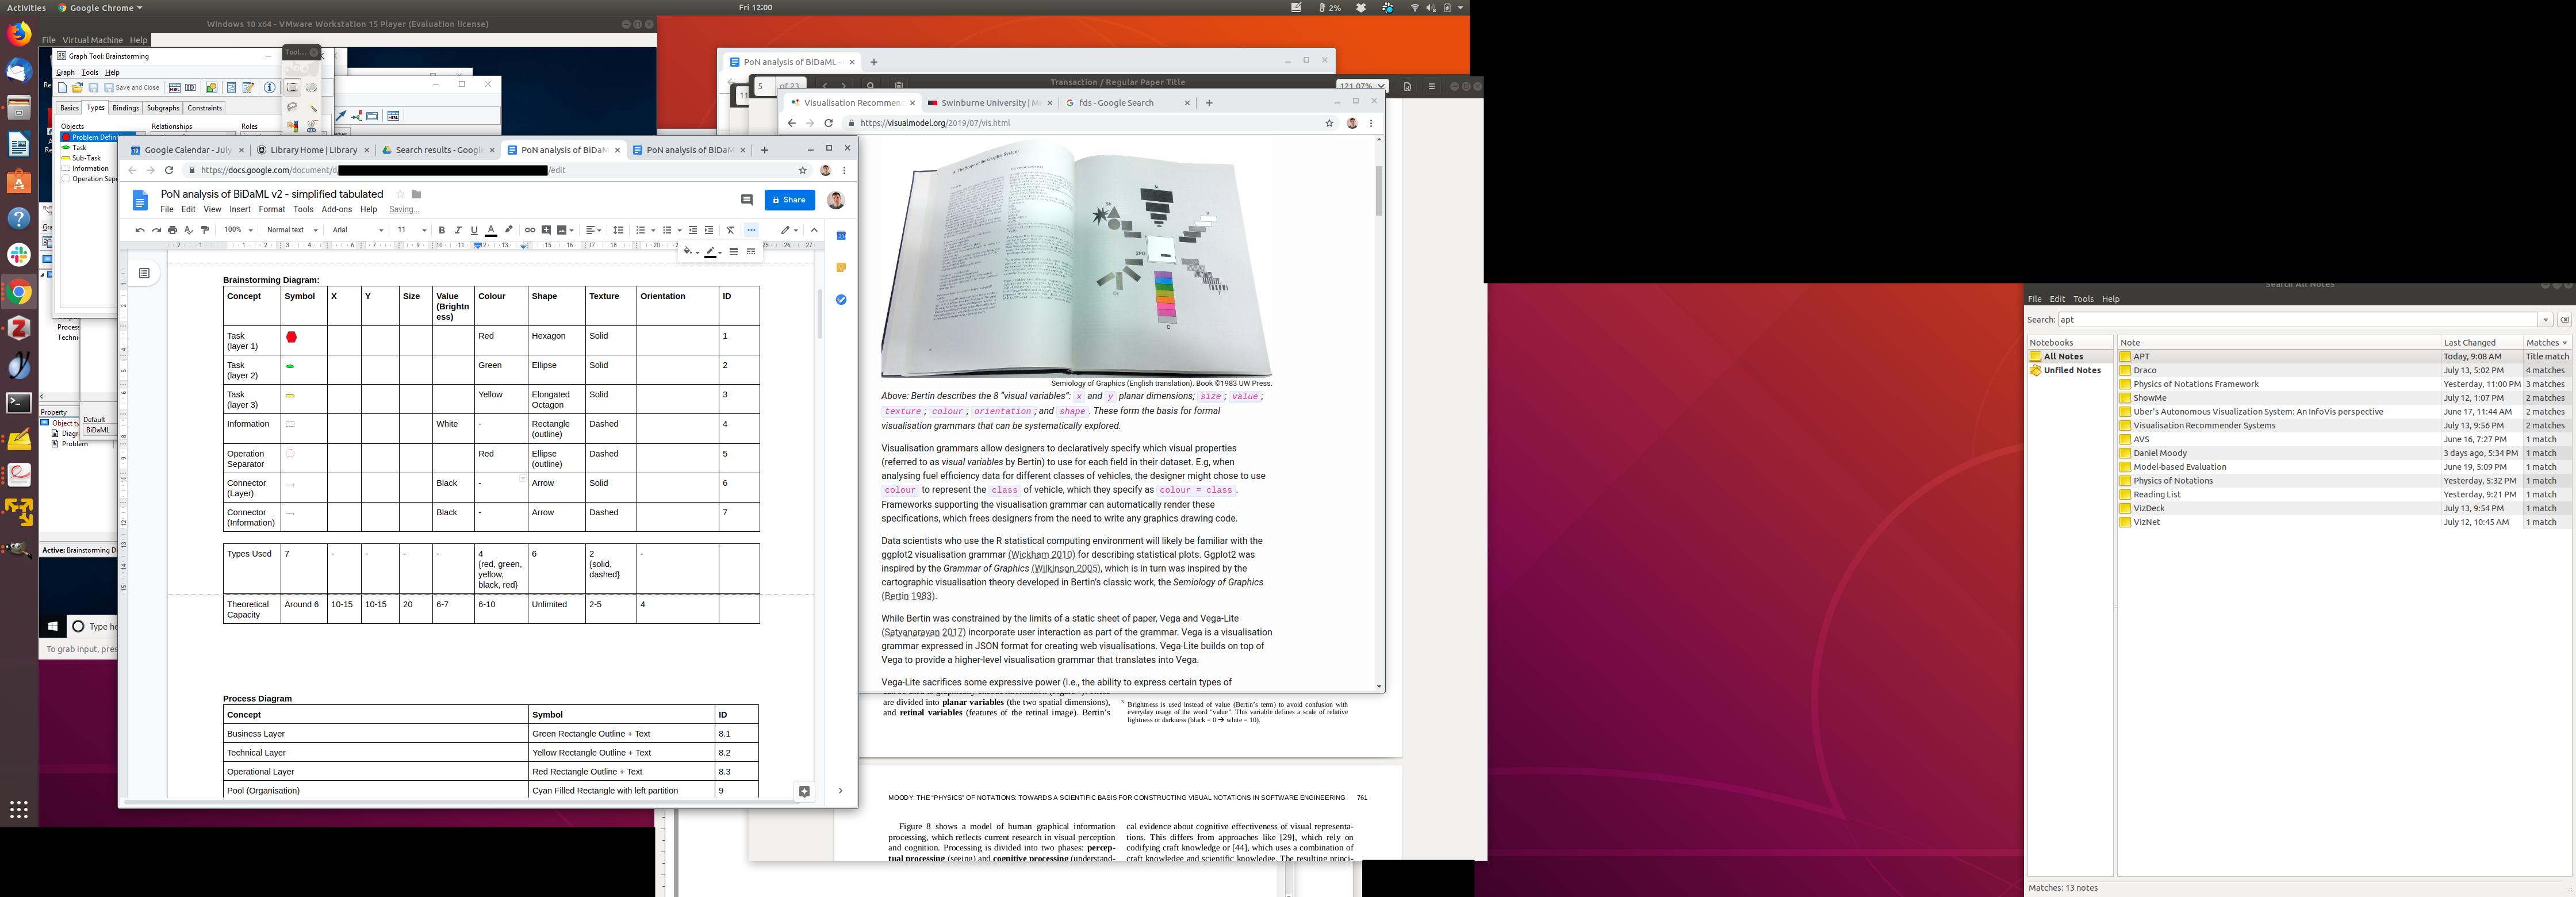Click the blue Share button
Viewport: 2576px width, 897px height.
coord(789,200)
